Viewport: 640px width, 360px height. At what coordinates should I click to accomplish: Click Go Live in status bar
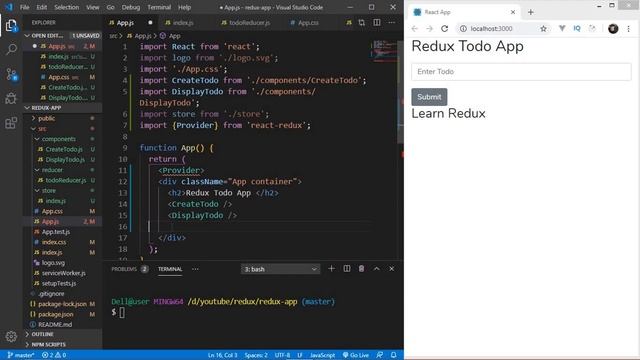click(x=356, y=355)
